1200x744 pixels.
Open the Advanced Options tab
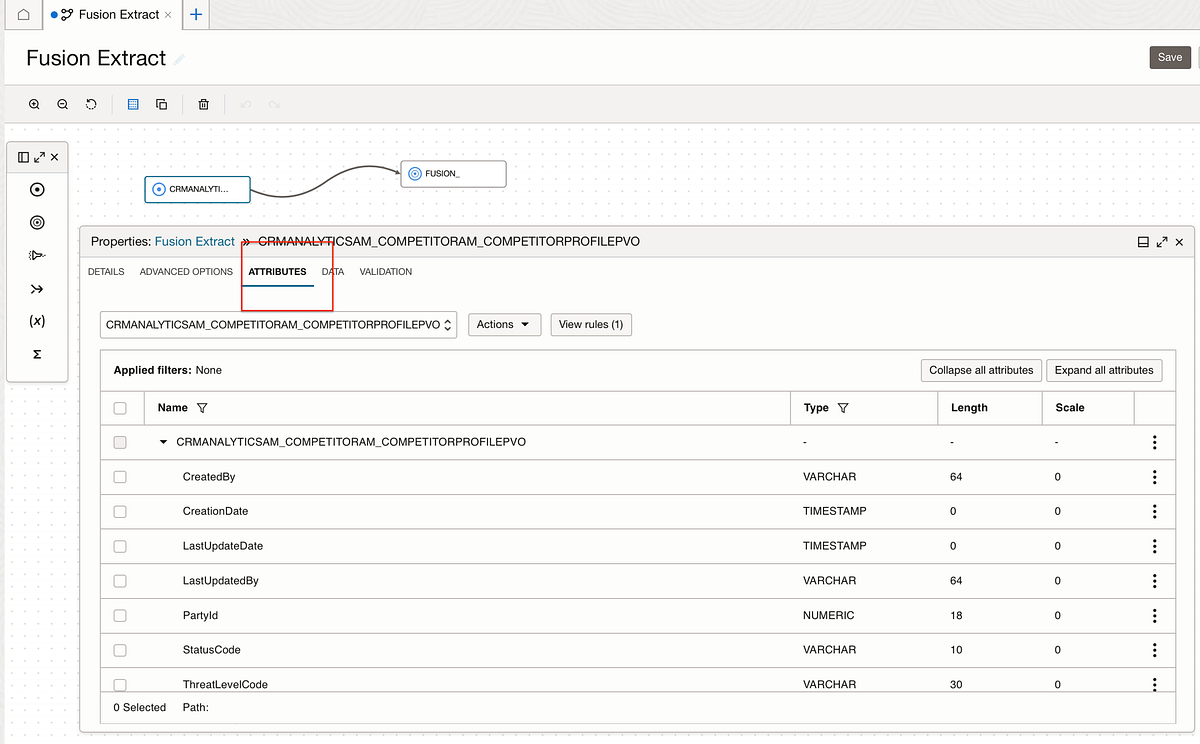(186, 271)
